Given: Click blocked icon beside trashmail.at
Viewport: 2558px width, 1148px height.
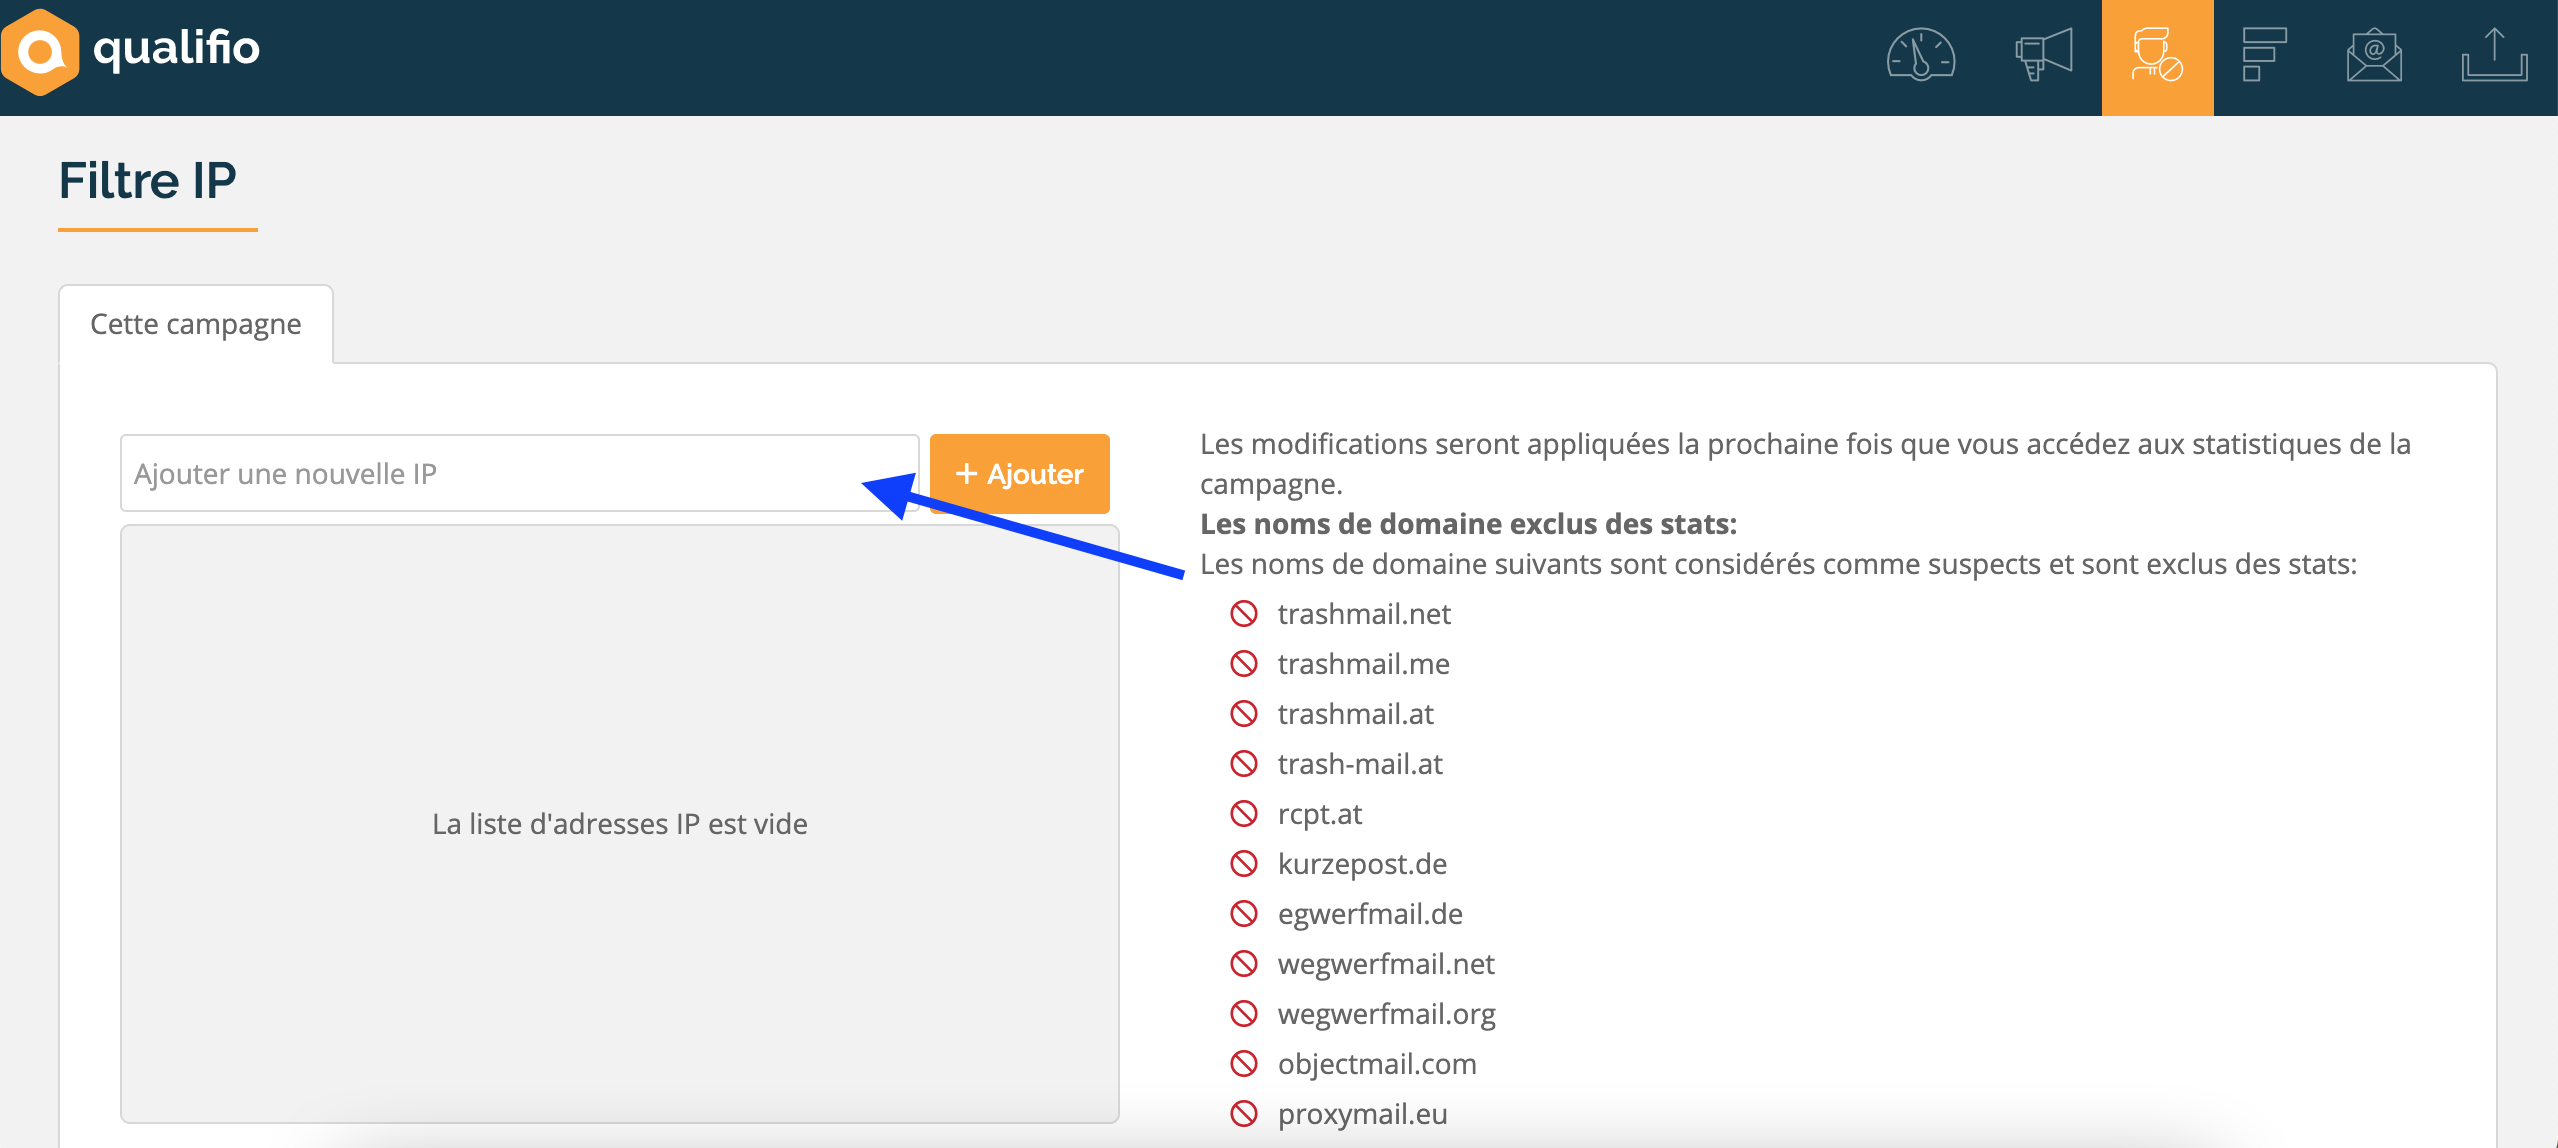Looking at the screenshot, I should click(x=1243, y=714).
